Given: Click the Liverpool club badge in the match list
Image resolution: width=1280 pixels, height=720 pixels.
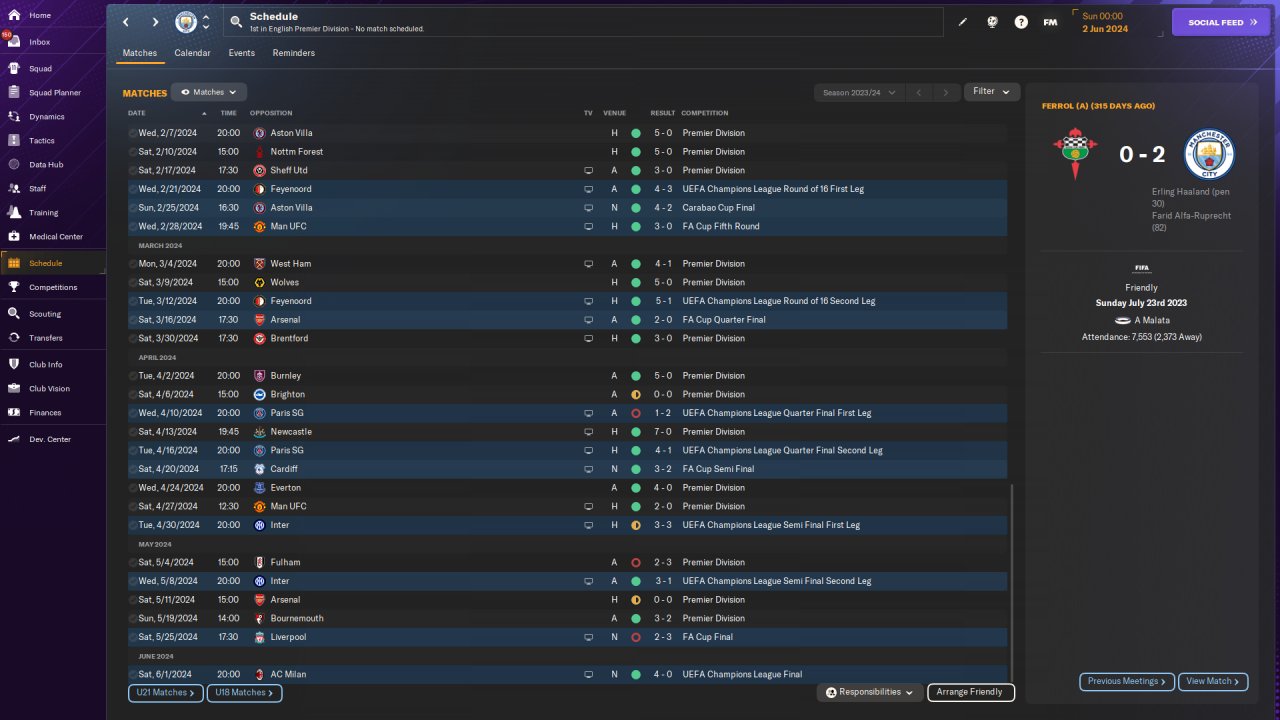Looking at the screenshot, I should click(x=260, y=637).
